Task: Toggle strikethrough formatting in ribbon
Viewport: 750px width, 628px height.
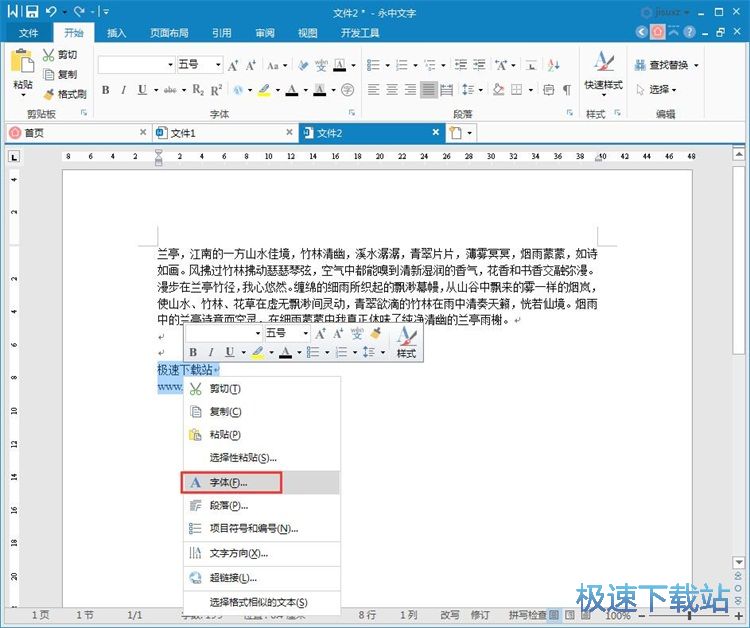Action: pyautogui.click(x=170, y=90)
